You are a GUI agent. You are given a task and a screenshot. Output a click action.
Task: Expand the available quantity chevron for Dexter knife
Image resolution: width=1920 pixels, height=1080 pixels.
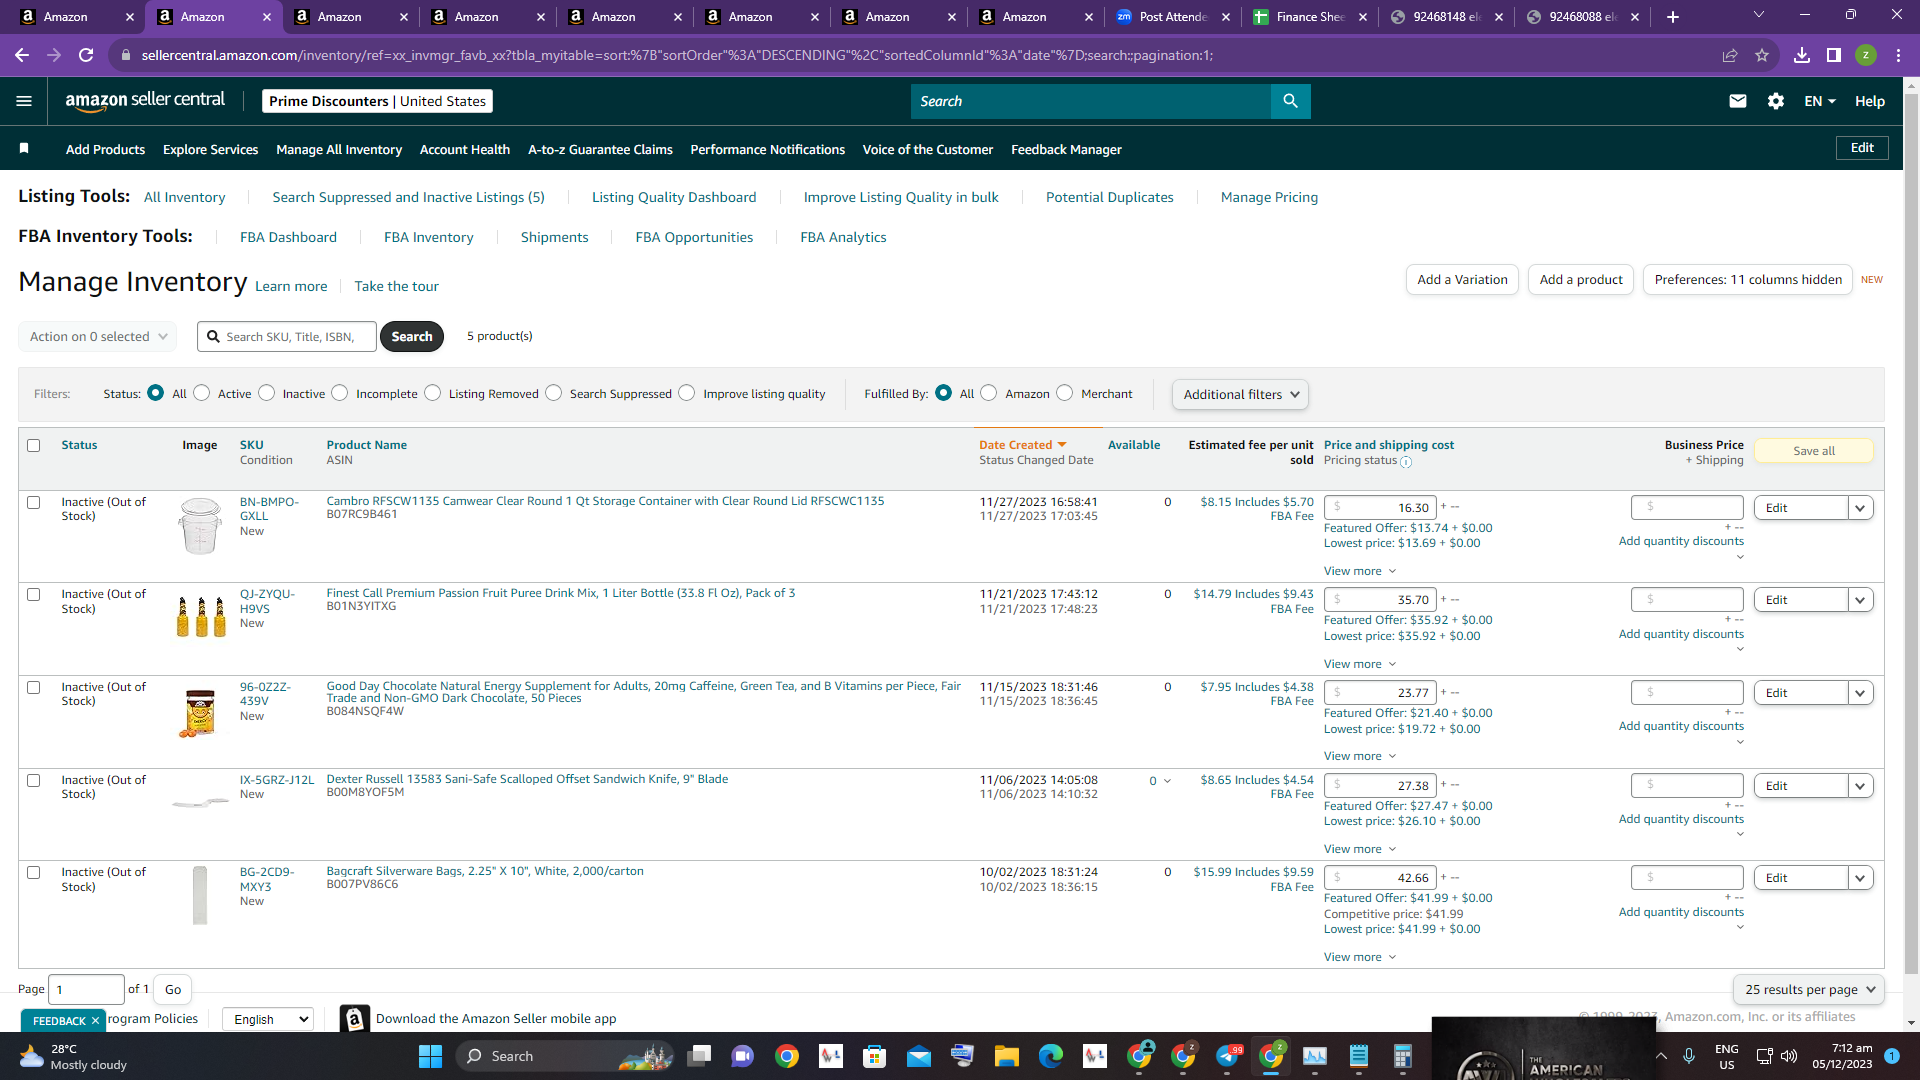coord(1167,781)
